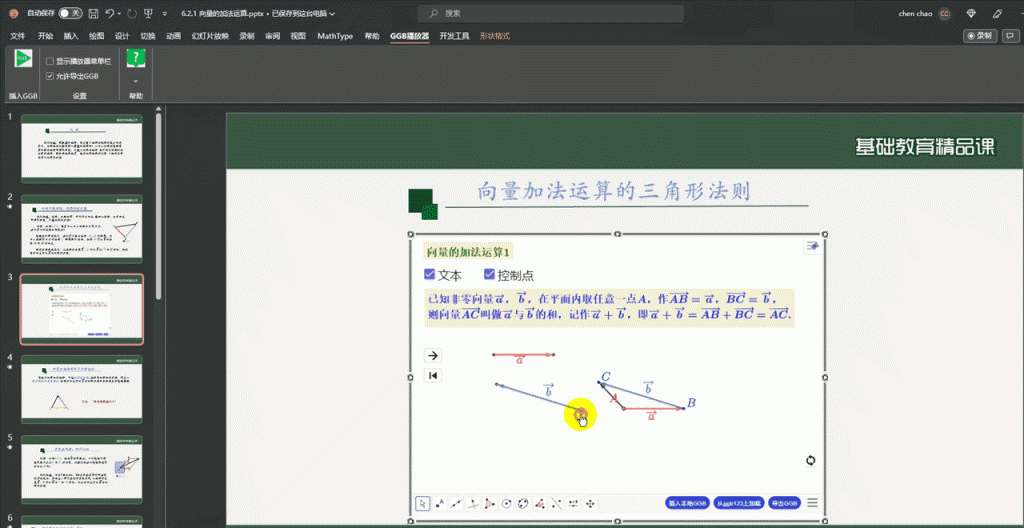
Task: Click the slide panel vertical scrollbar
Action: 158,206
